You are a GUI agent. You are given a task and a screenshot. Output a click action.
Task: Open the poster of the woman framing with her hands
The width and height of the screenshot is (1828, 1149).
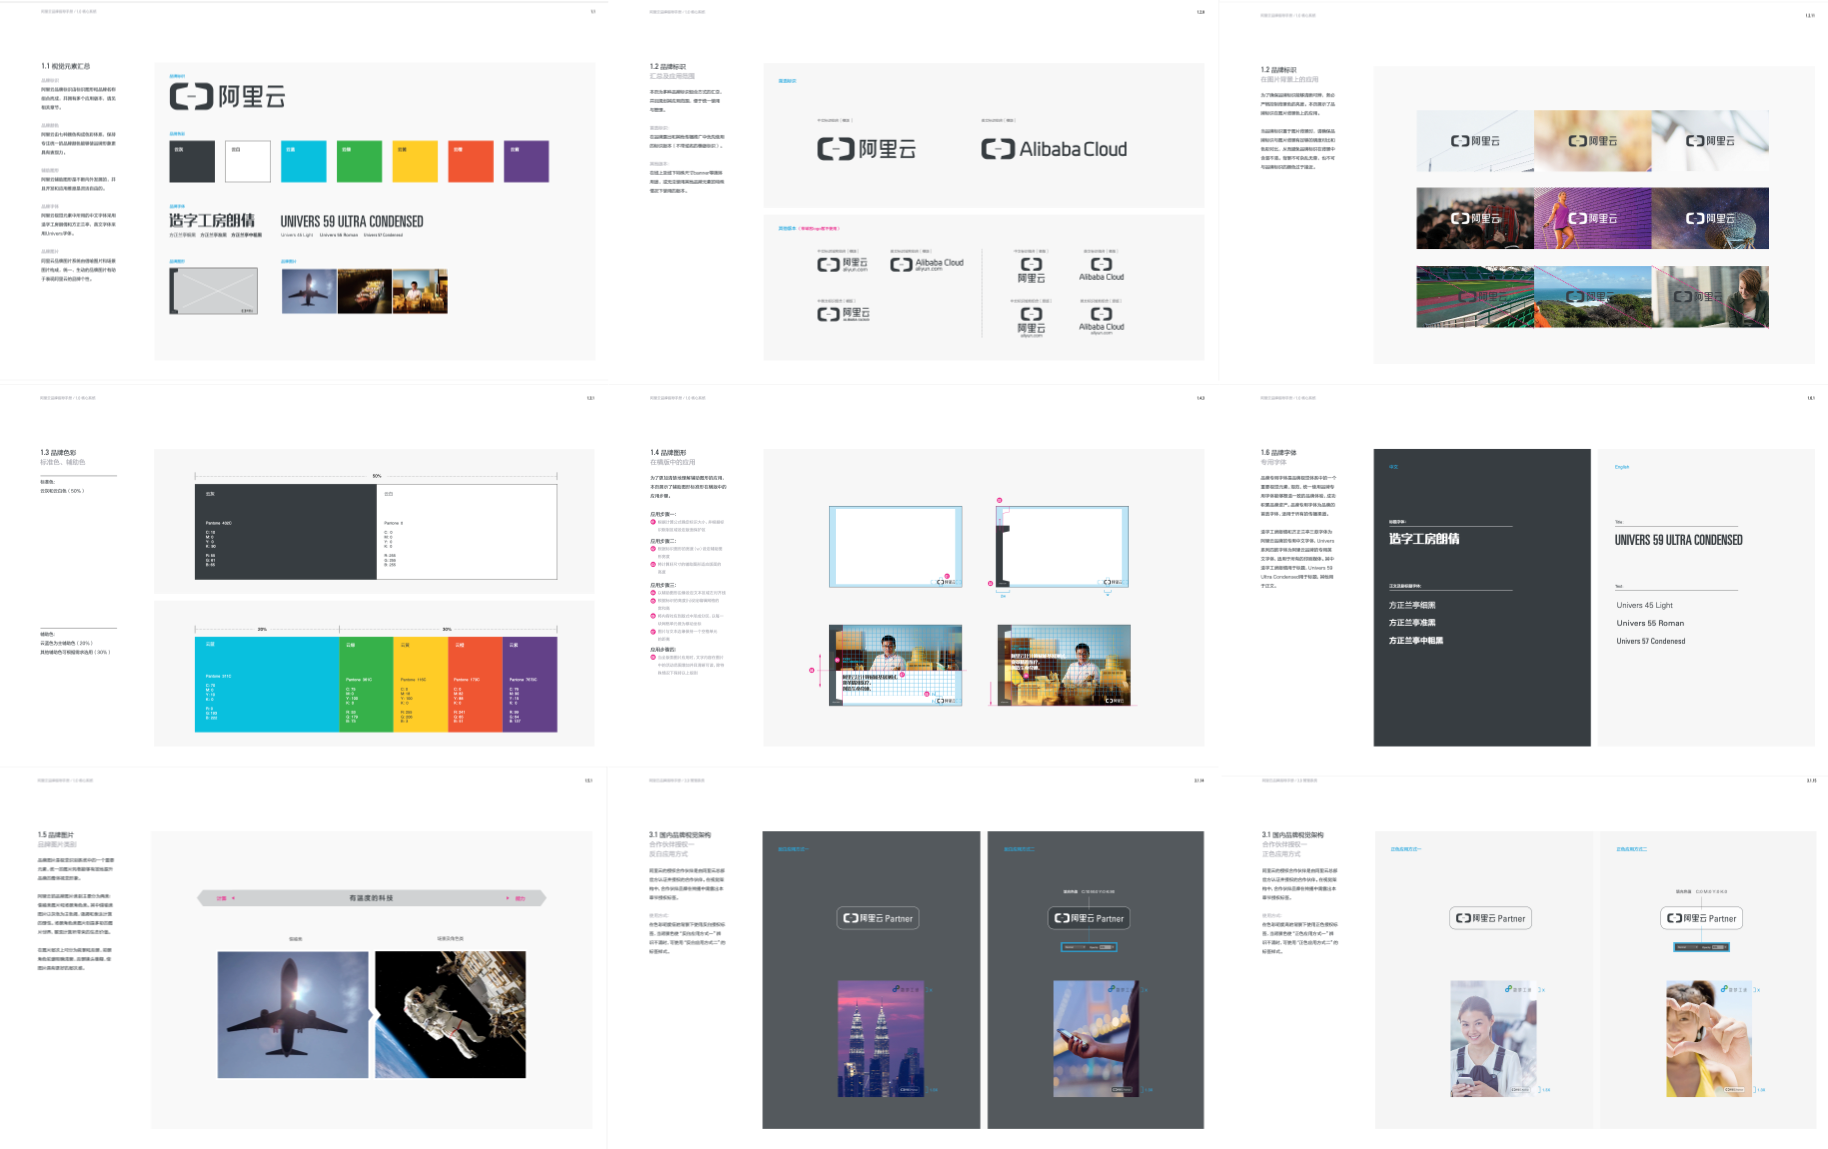1709,1039
